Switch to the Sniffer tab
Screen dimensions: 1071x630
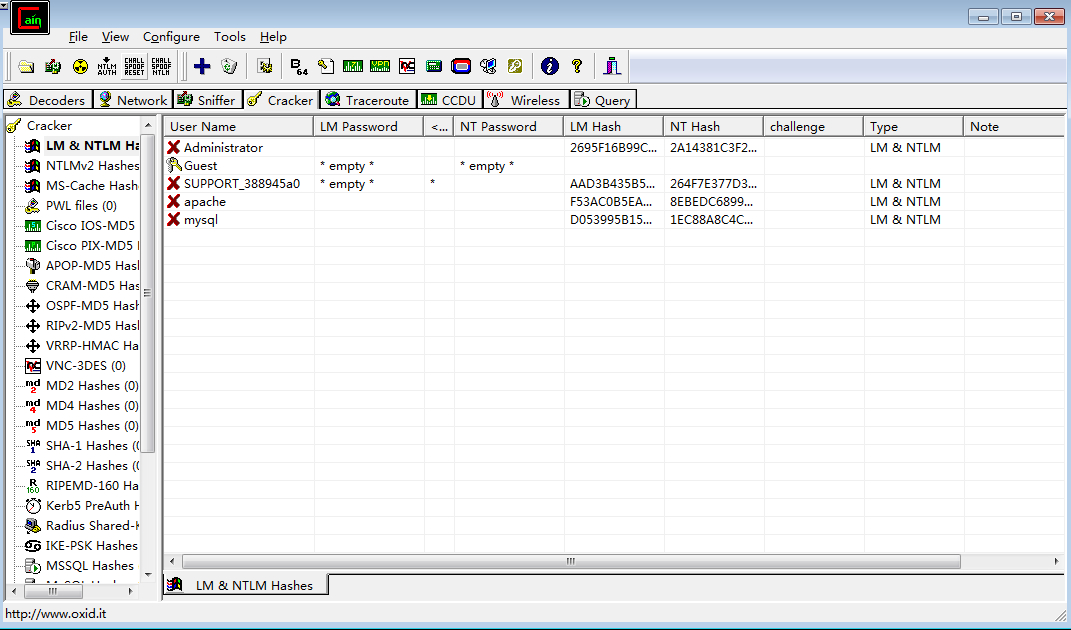point(207,100)
